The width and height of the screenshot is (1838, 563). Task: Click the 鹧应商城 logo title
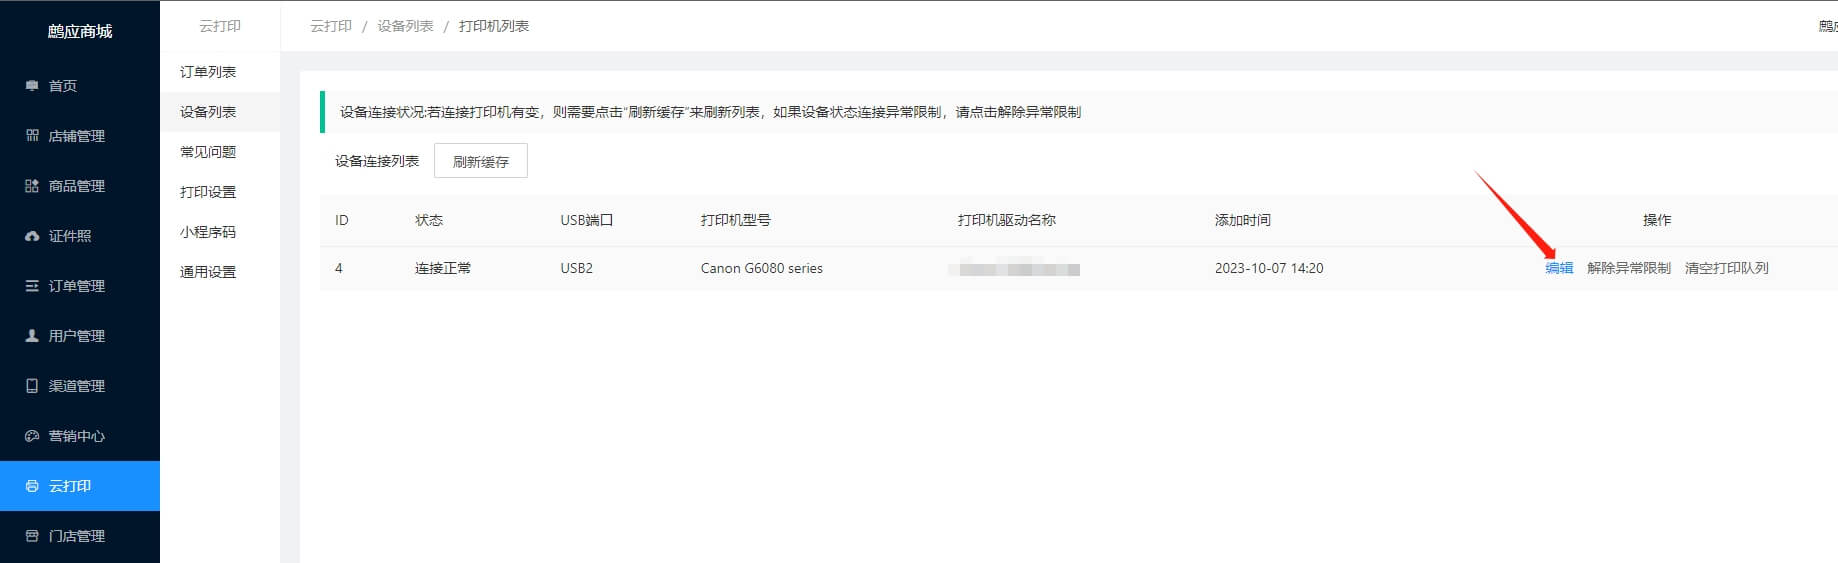pyautogui.click(x=80, y=31)
